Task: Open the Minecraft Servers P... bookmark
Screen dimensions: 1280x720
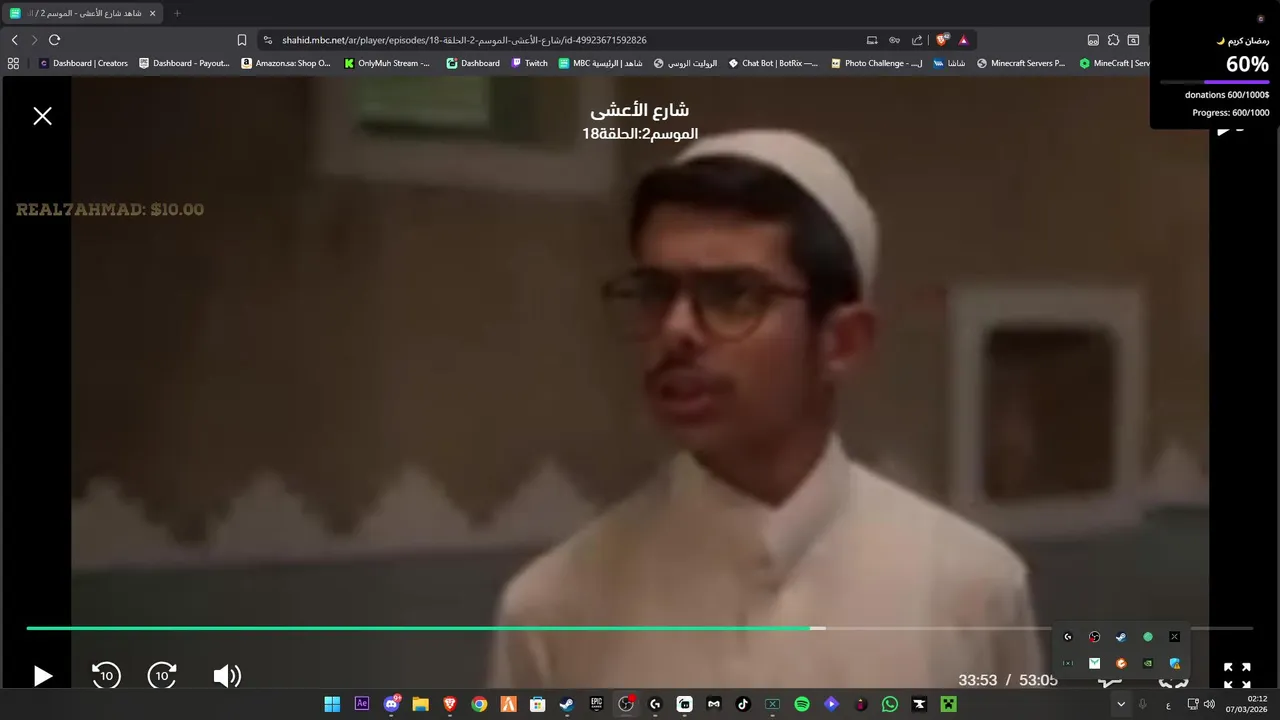Action: point(1021,63)
